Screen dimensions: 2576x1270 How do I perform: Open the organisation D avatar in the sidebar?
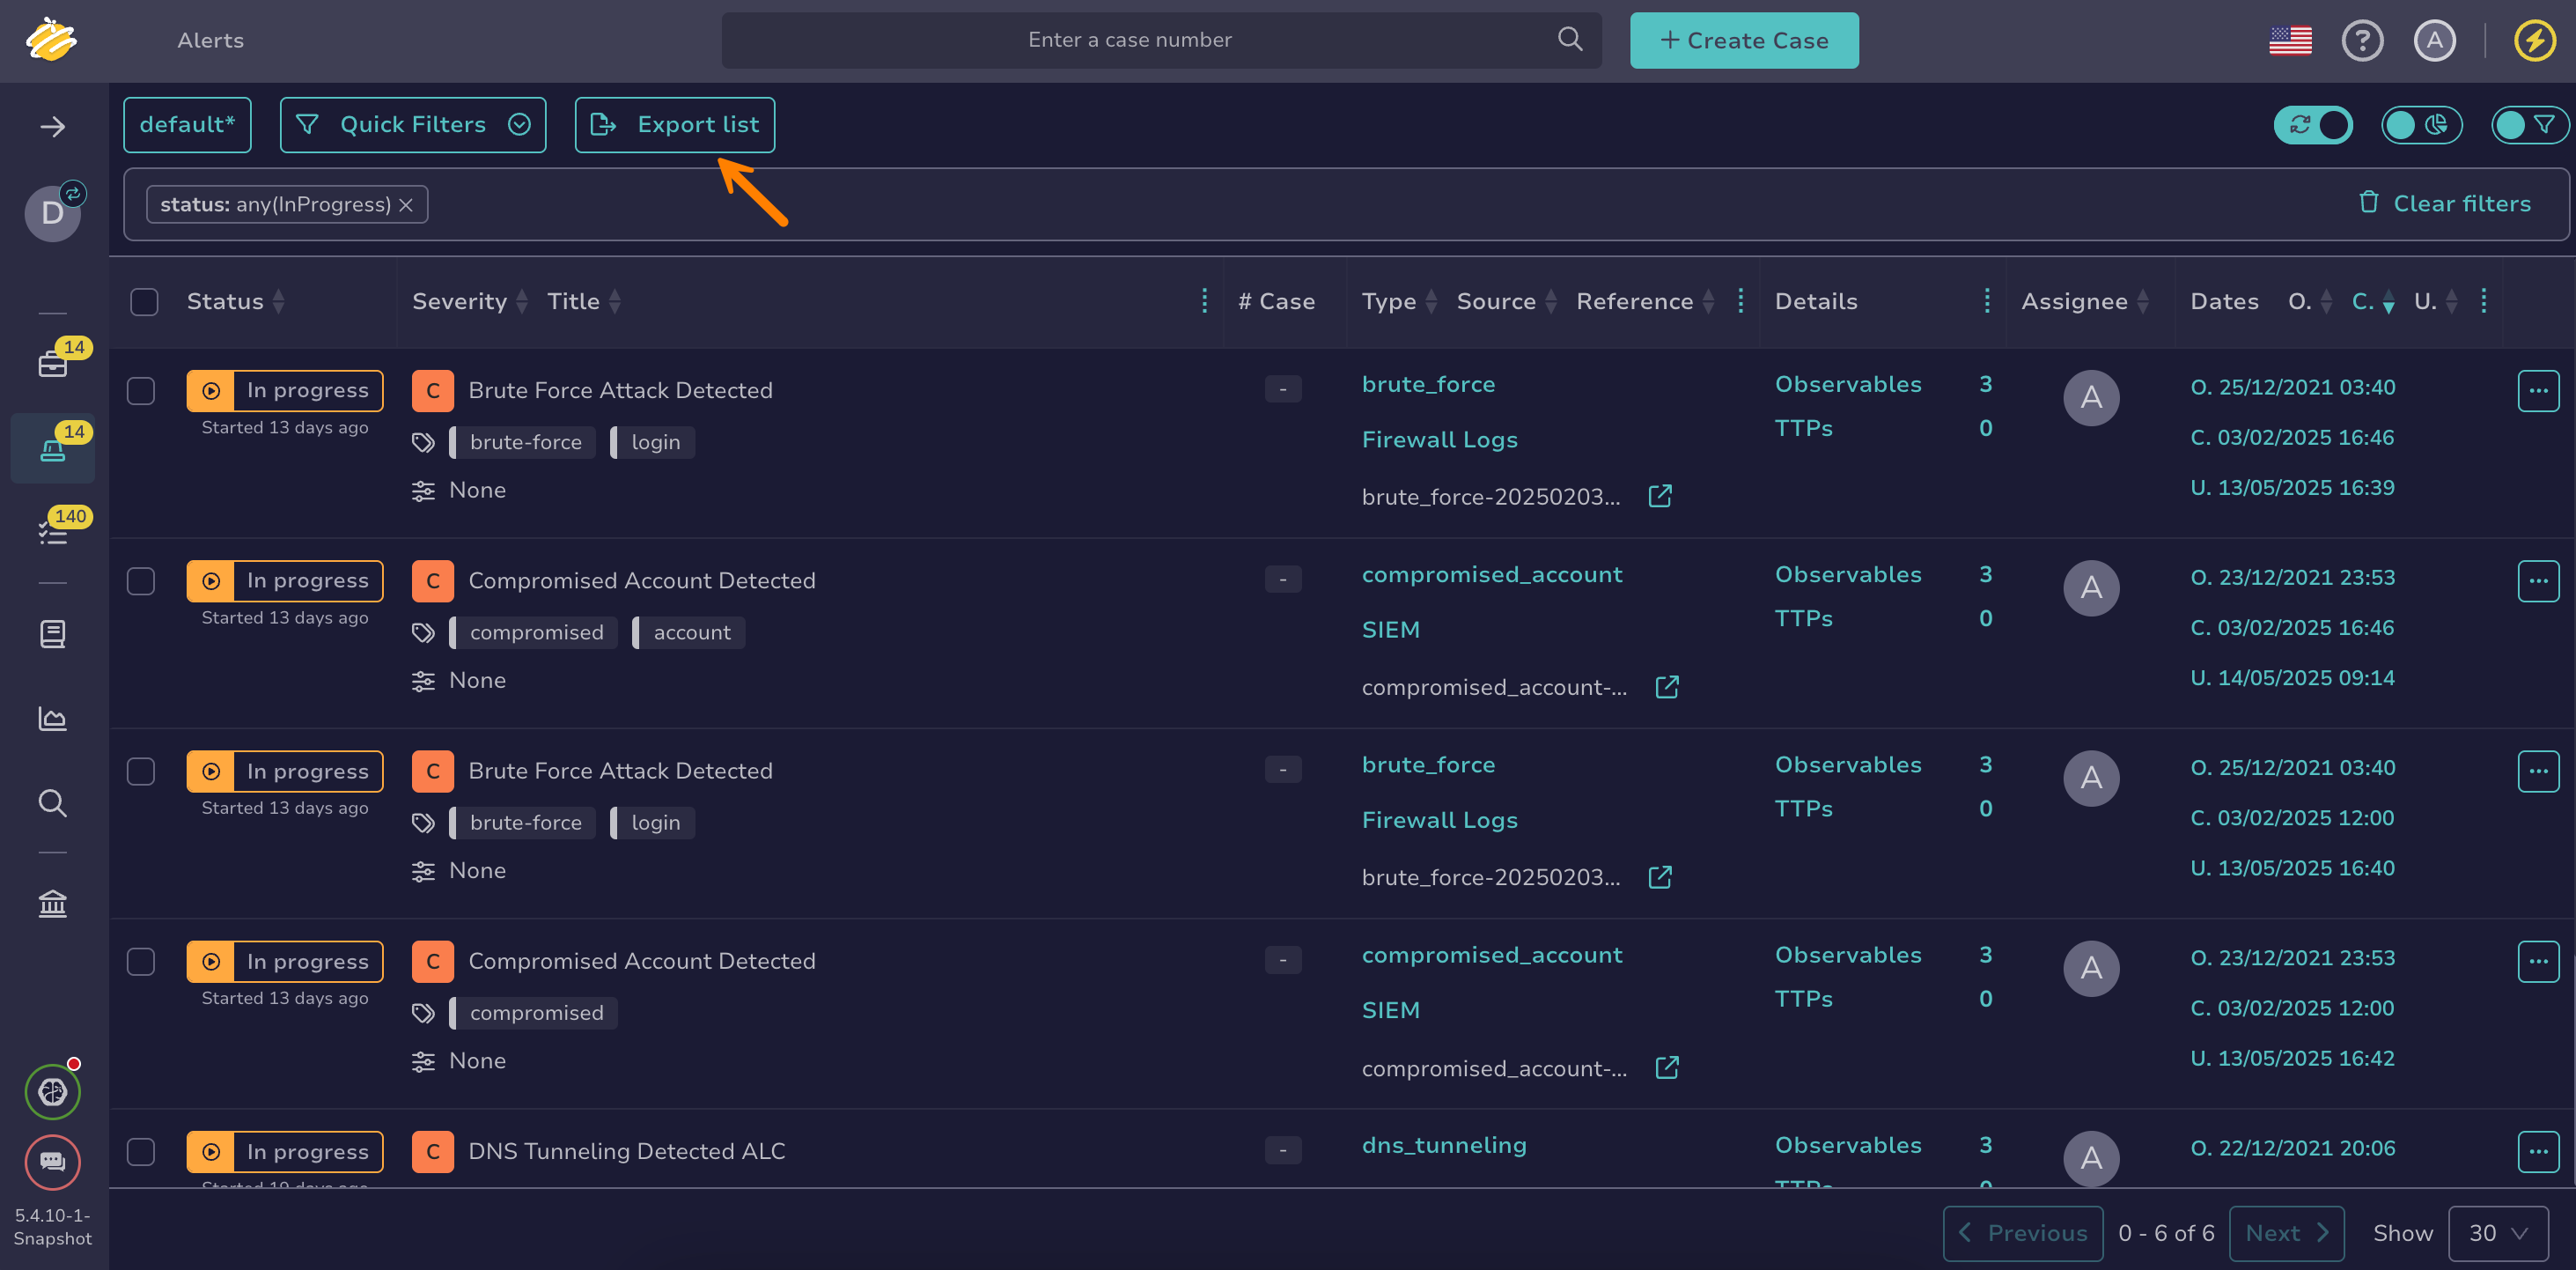[x=53, y=213]
